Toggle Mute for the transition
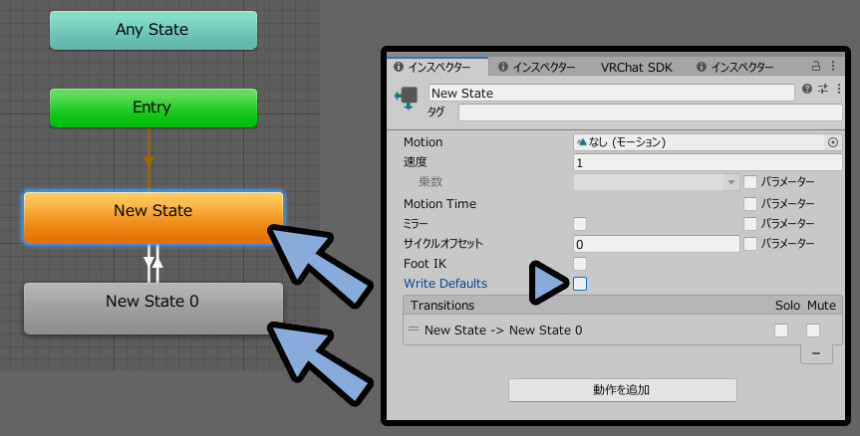This screenshot has height=436, width=860. (x=813, y=330)
